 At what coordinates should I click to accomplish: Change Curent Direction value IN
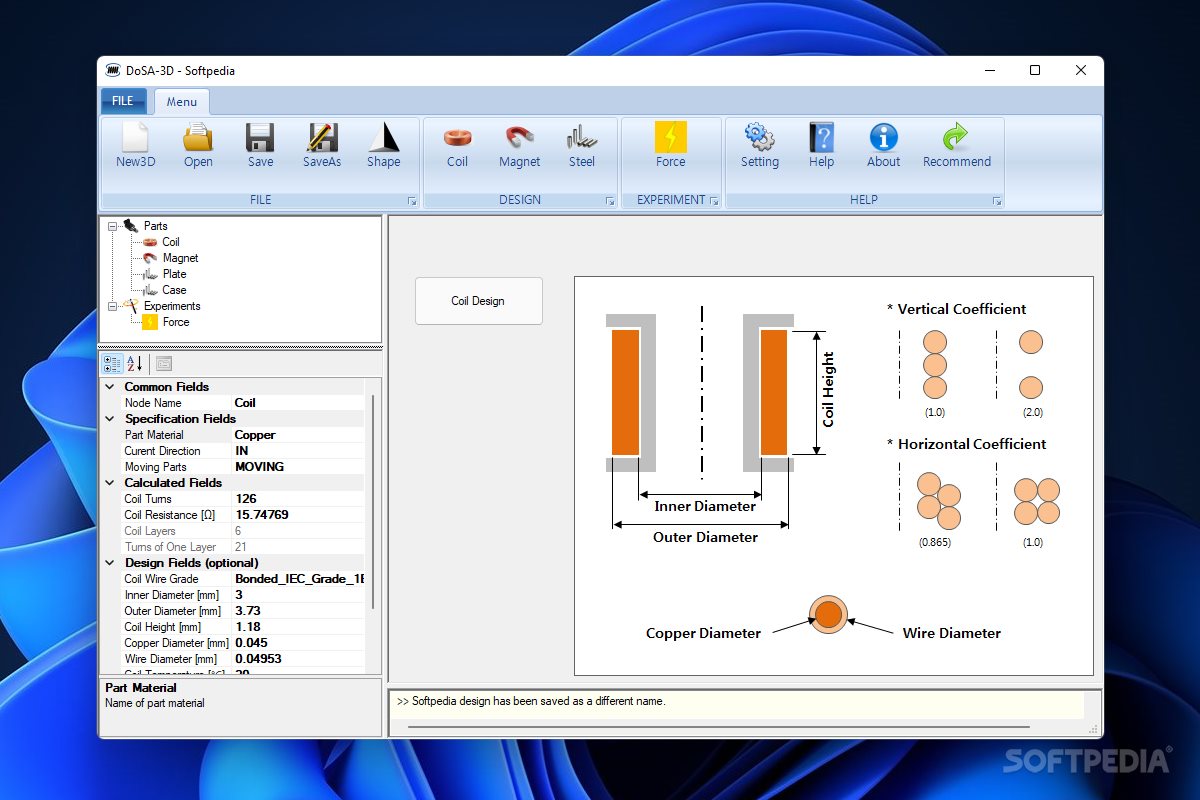tap(299, 451)
